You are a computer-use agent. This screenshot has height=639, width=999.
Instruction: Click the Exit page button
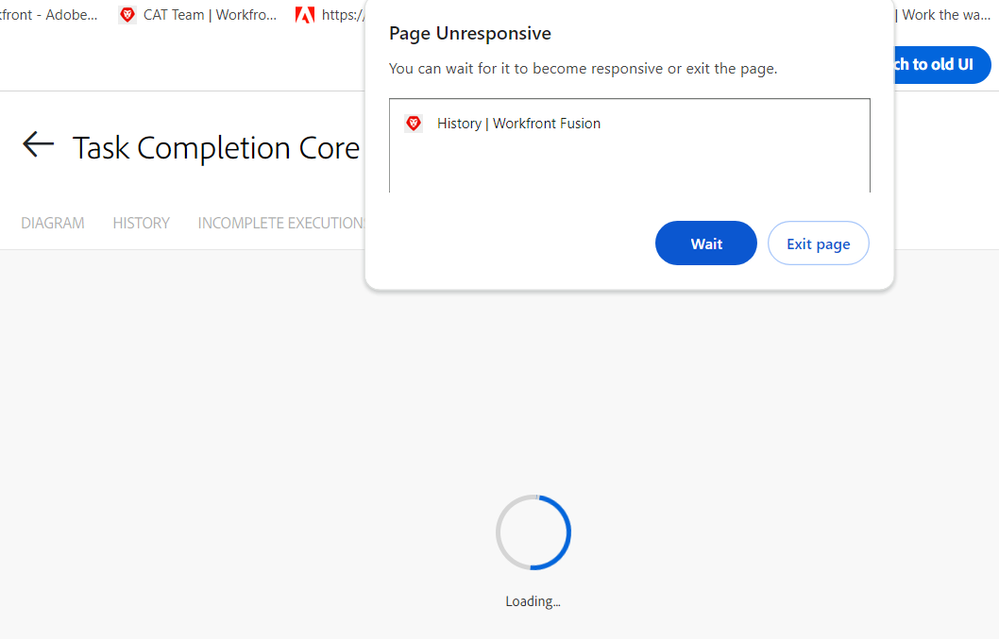click(818, 243)
